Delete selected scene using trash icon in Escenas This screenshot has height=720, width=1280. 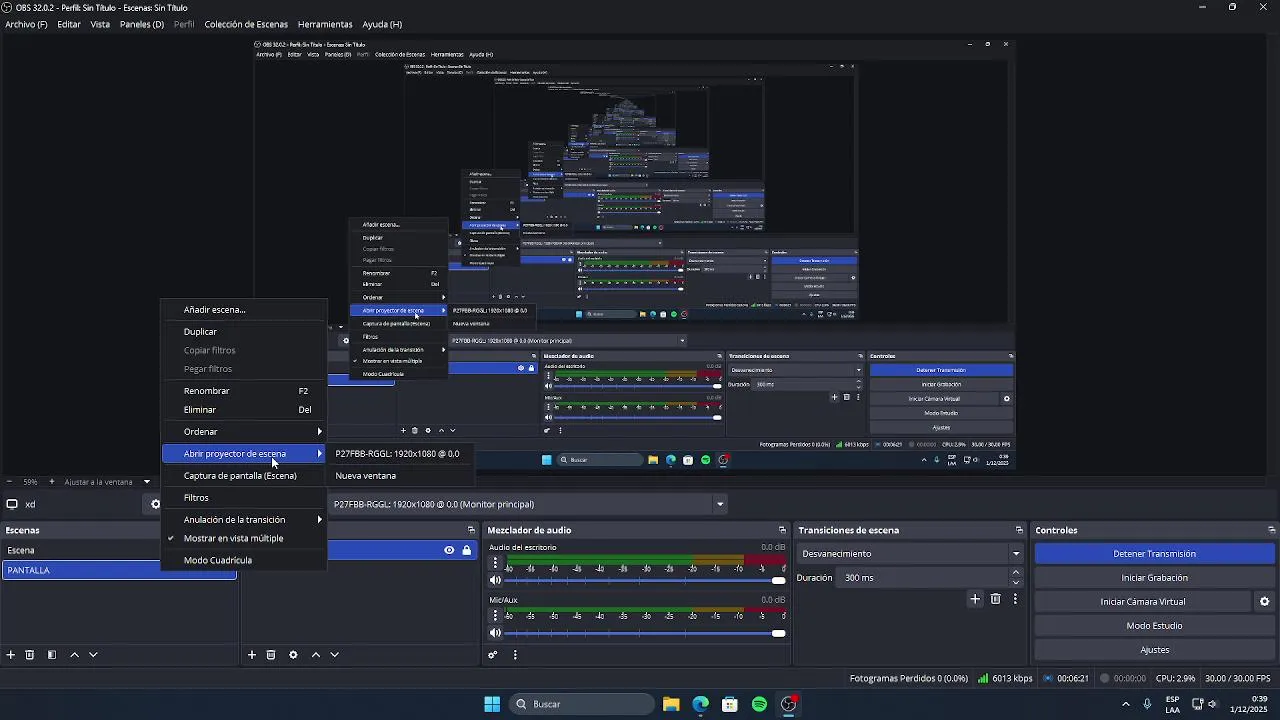tap(30, 655)
